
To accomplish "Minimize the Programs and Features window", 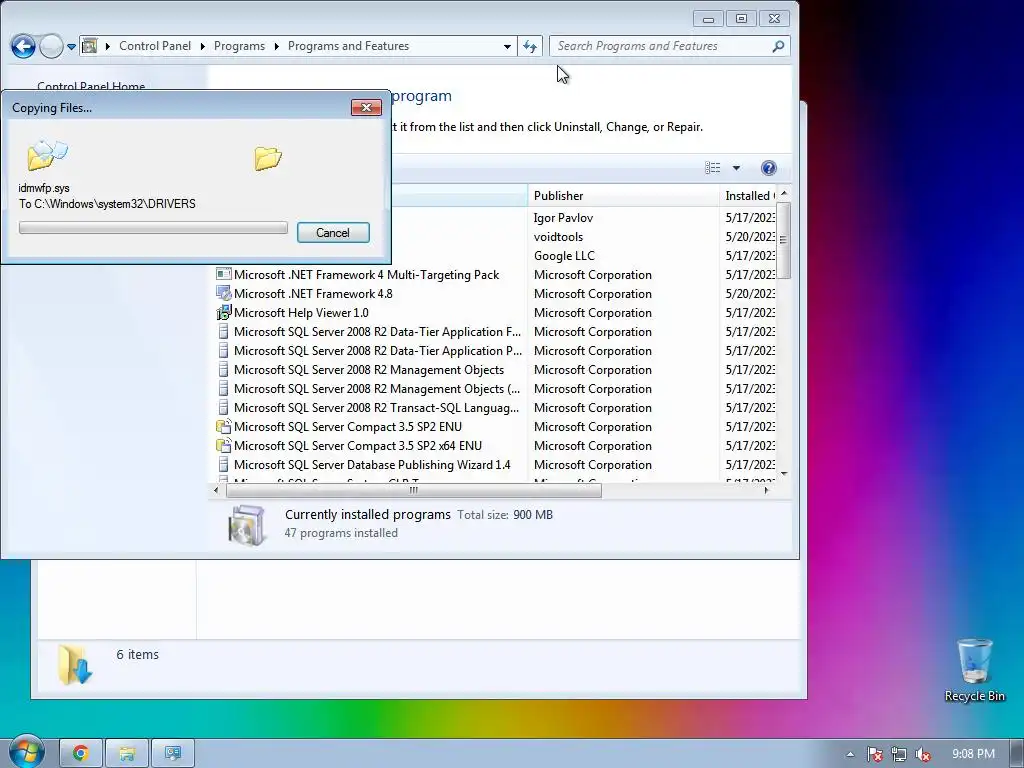I will coord(708,19).
